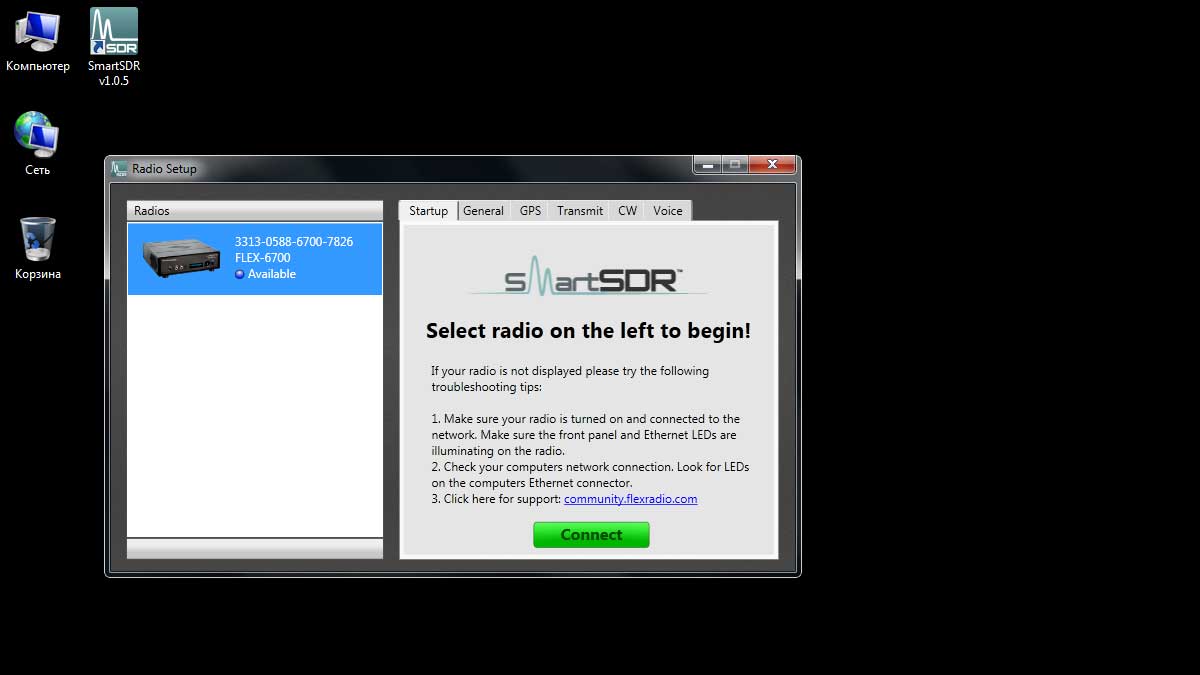The height and width of the screenshot is (675, 1200).
Task: Open the Transmit tab
Action: click(x=580, y=211)
